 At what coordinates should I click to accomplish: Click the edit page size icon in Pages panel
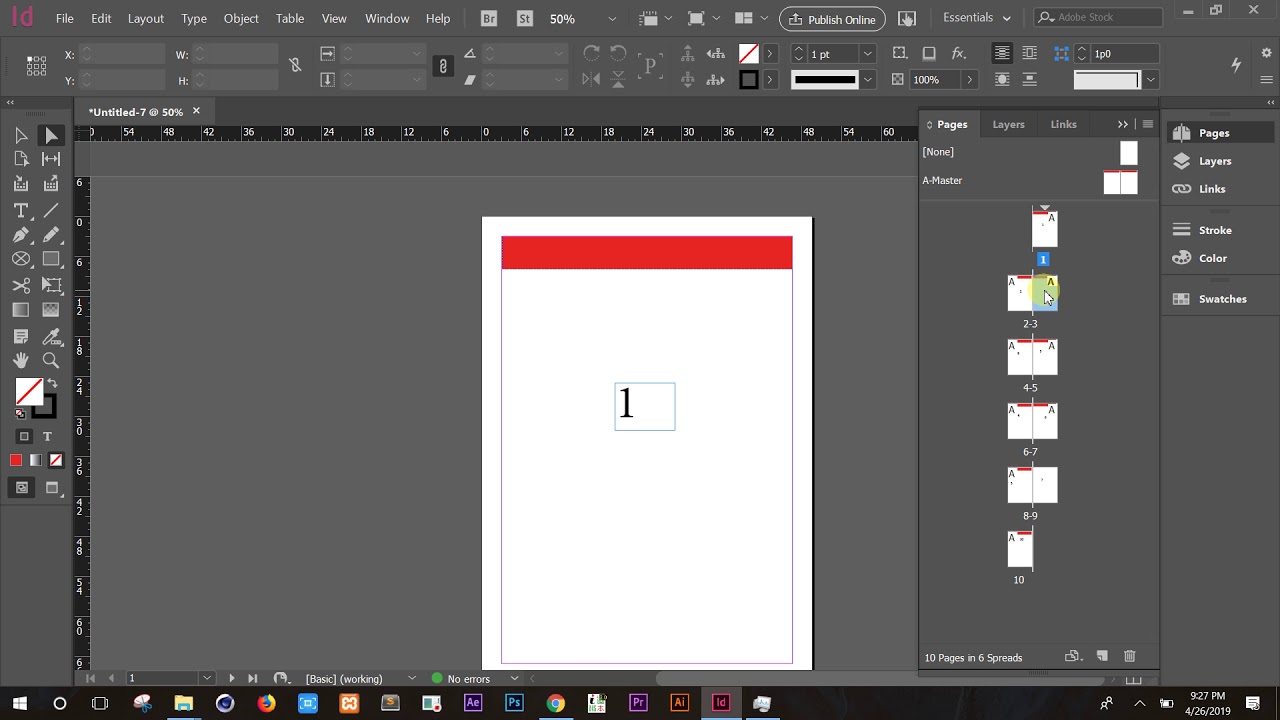pos(1073,657)
